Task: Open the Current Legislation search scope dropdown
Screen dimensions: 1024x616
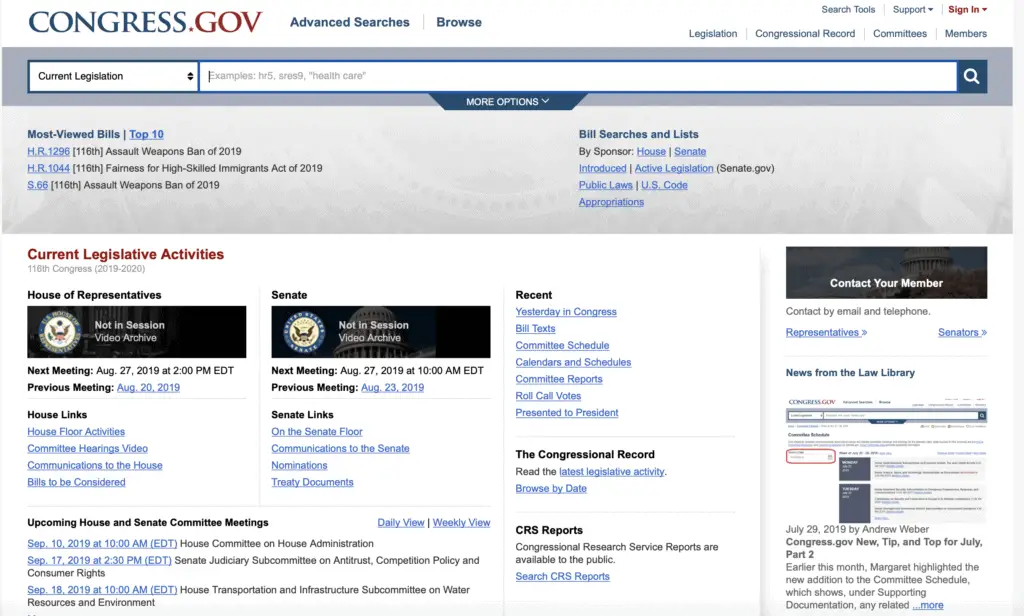Action: coord(113,76)
